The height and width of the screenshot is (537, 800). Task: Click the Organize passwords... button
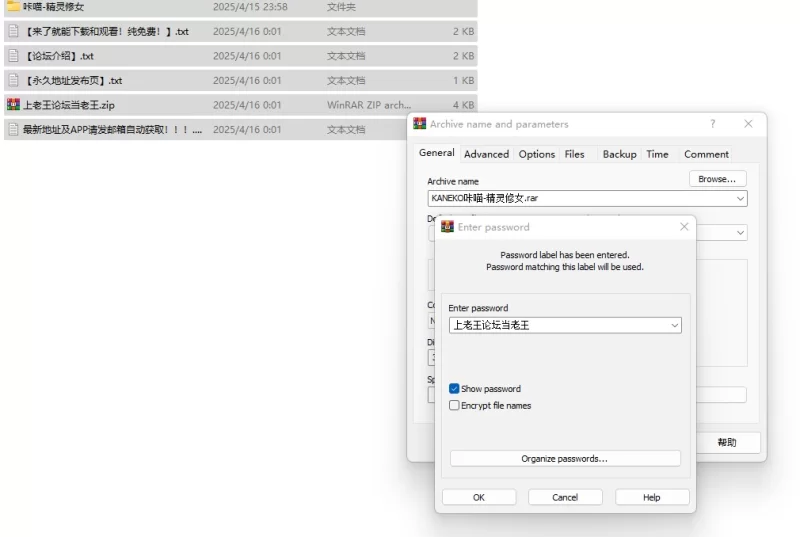point(564,459)
